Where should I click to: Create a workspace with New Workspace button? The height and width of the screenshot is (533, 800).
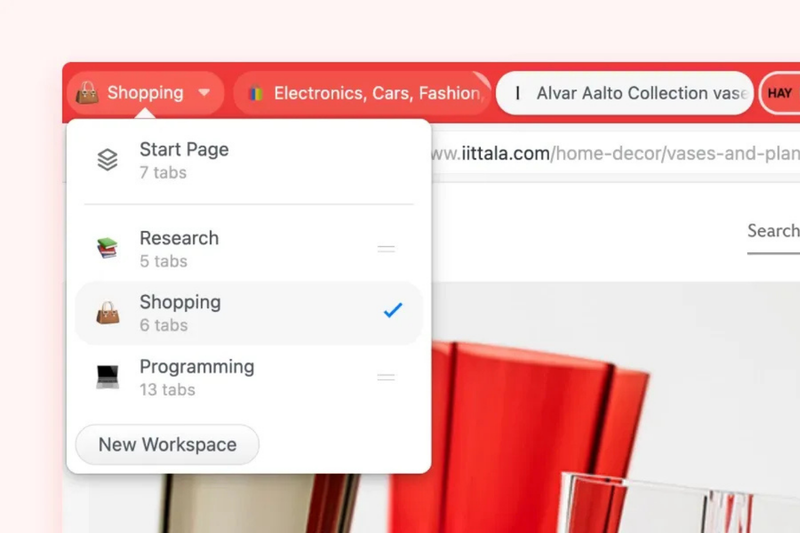(167, 445)
